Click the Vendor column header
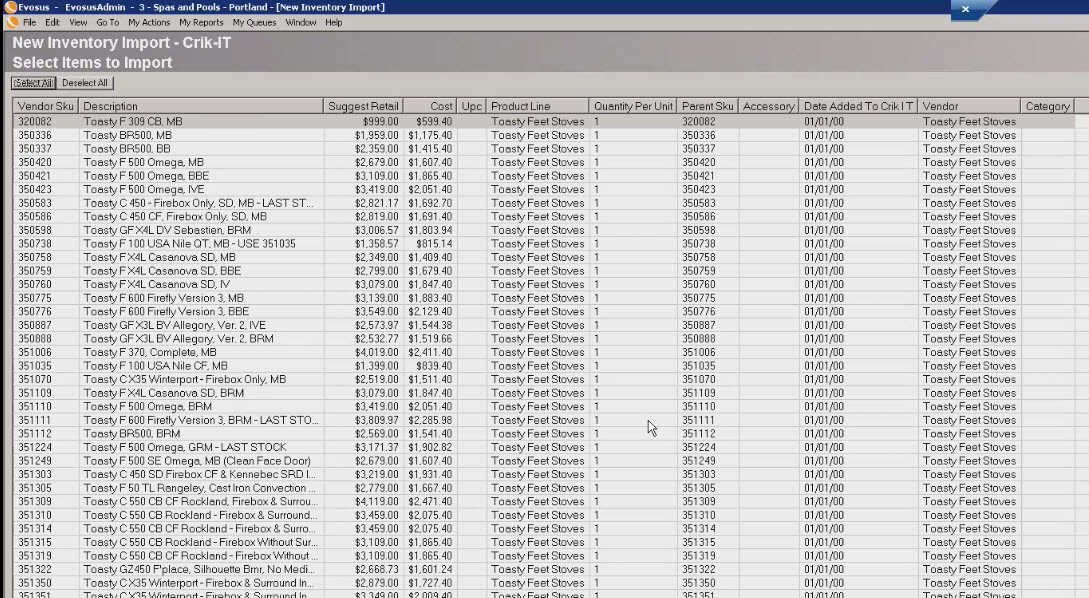 970,106
